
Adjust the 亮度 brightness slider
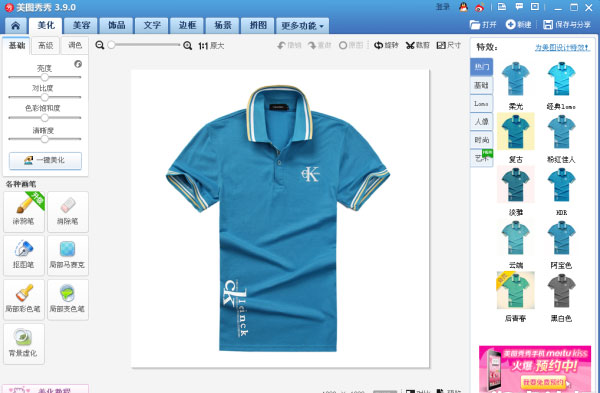tap(44, 77)
